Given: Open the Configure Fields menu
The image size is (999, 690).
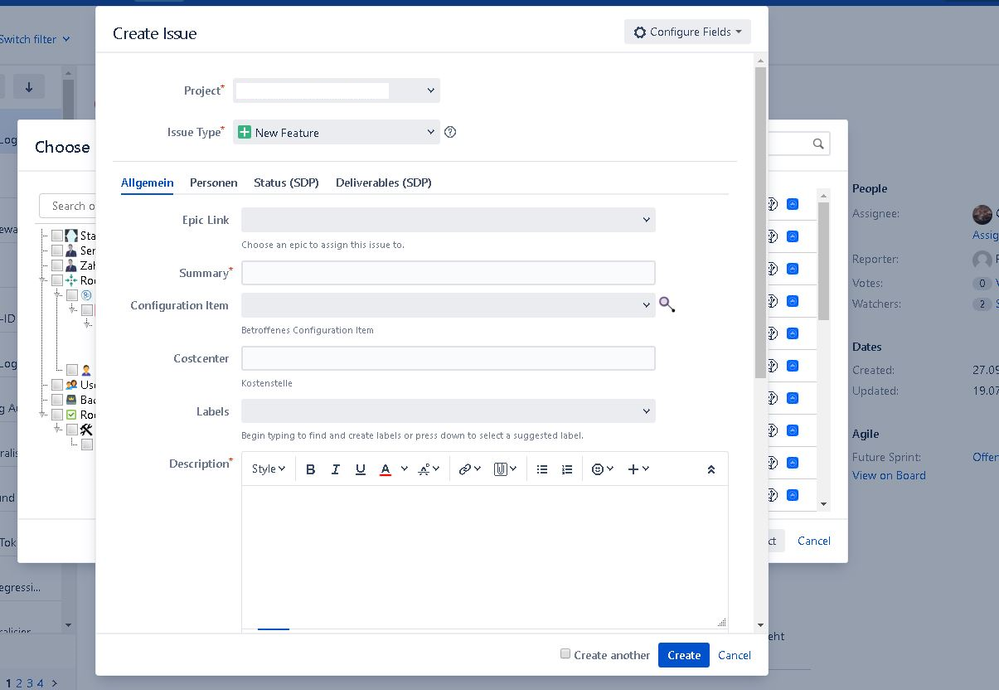Looking at the screenshot, I should 687,32.
